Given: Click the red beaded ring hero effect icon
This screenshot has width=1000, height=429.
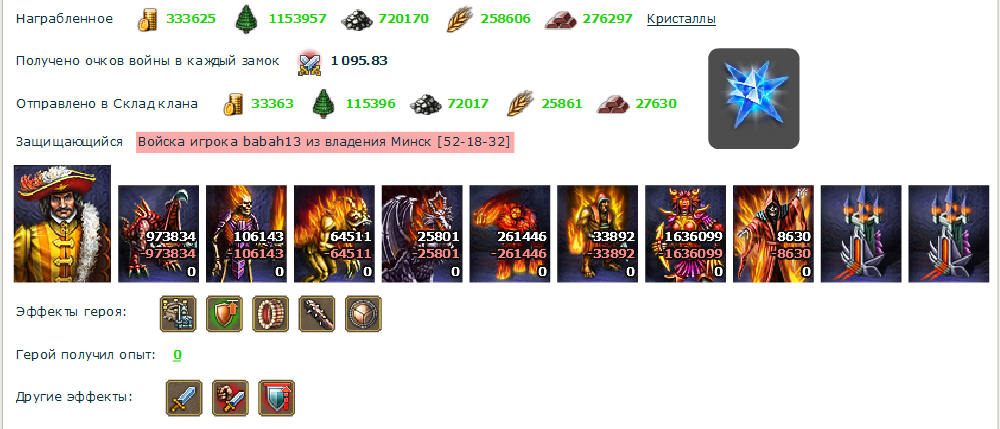Looking at the screenshot, I should 270,314.
